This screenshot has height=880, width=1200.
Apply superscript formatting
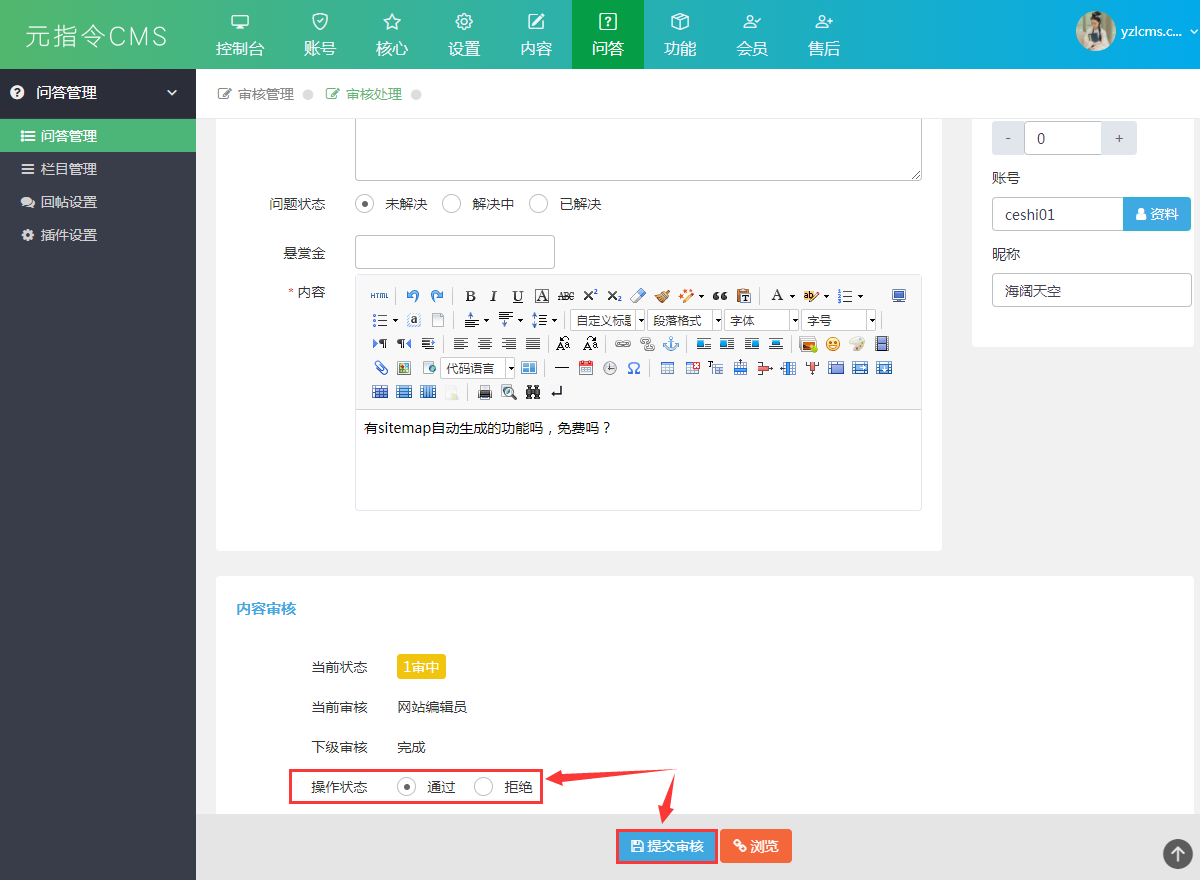(x=590, y=296)
